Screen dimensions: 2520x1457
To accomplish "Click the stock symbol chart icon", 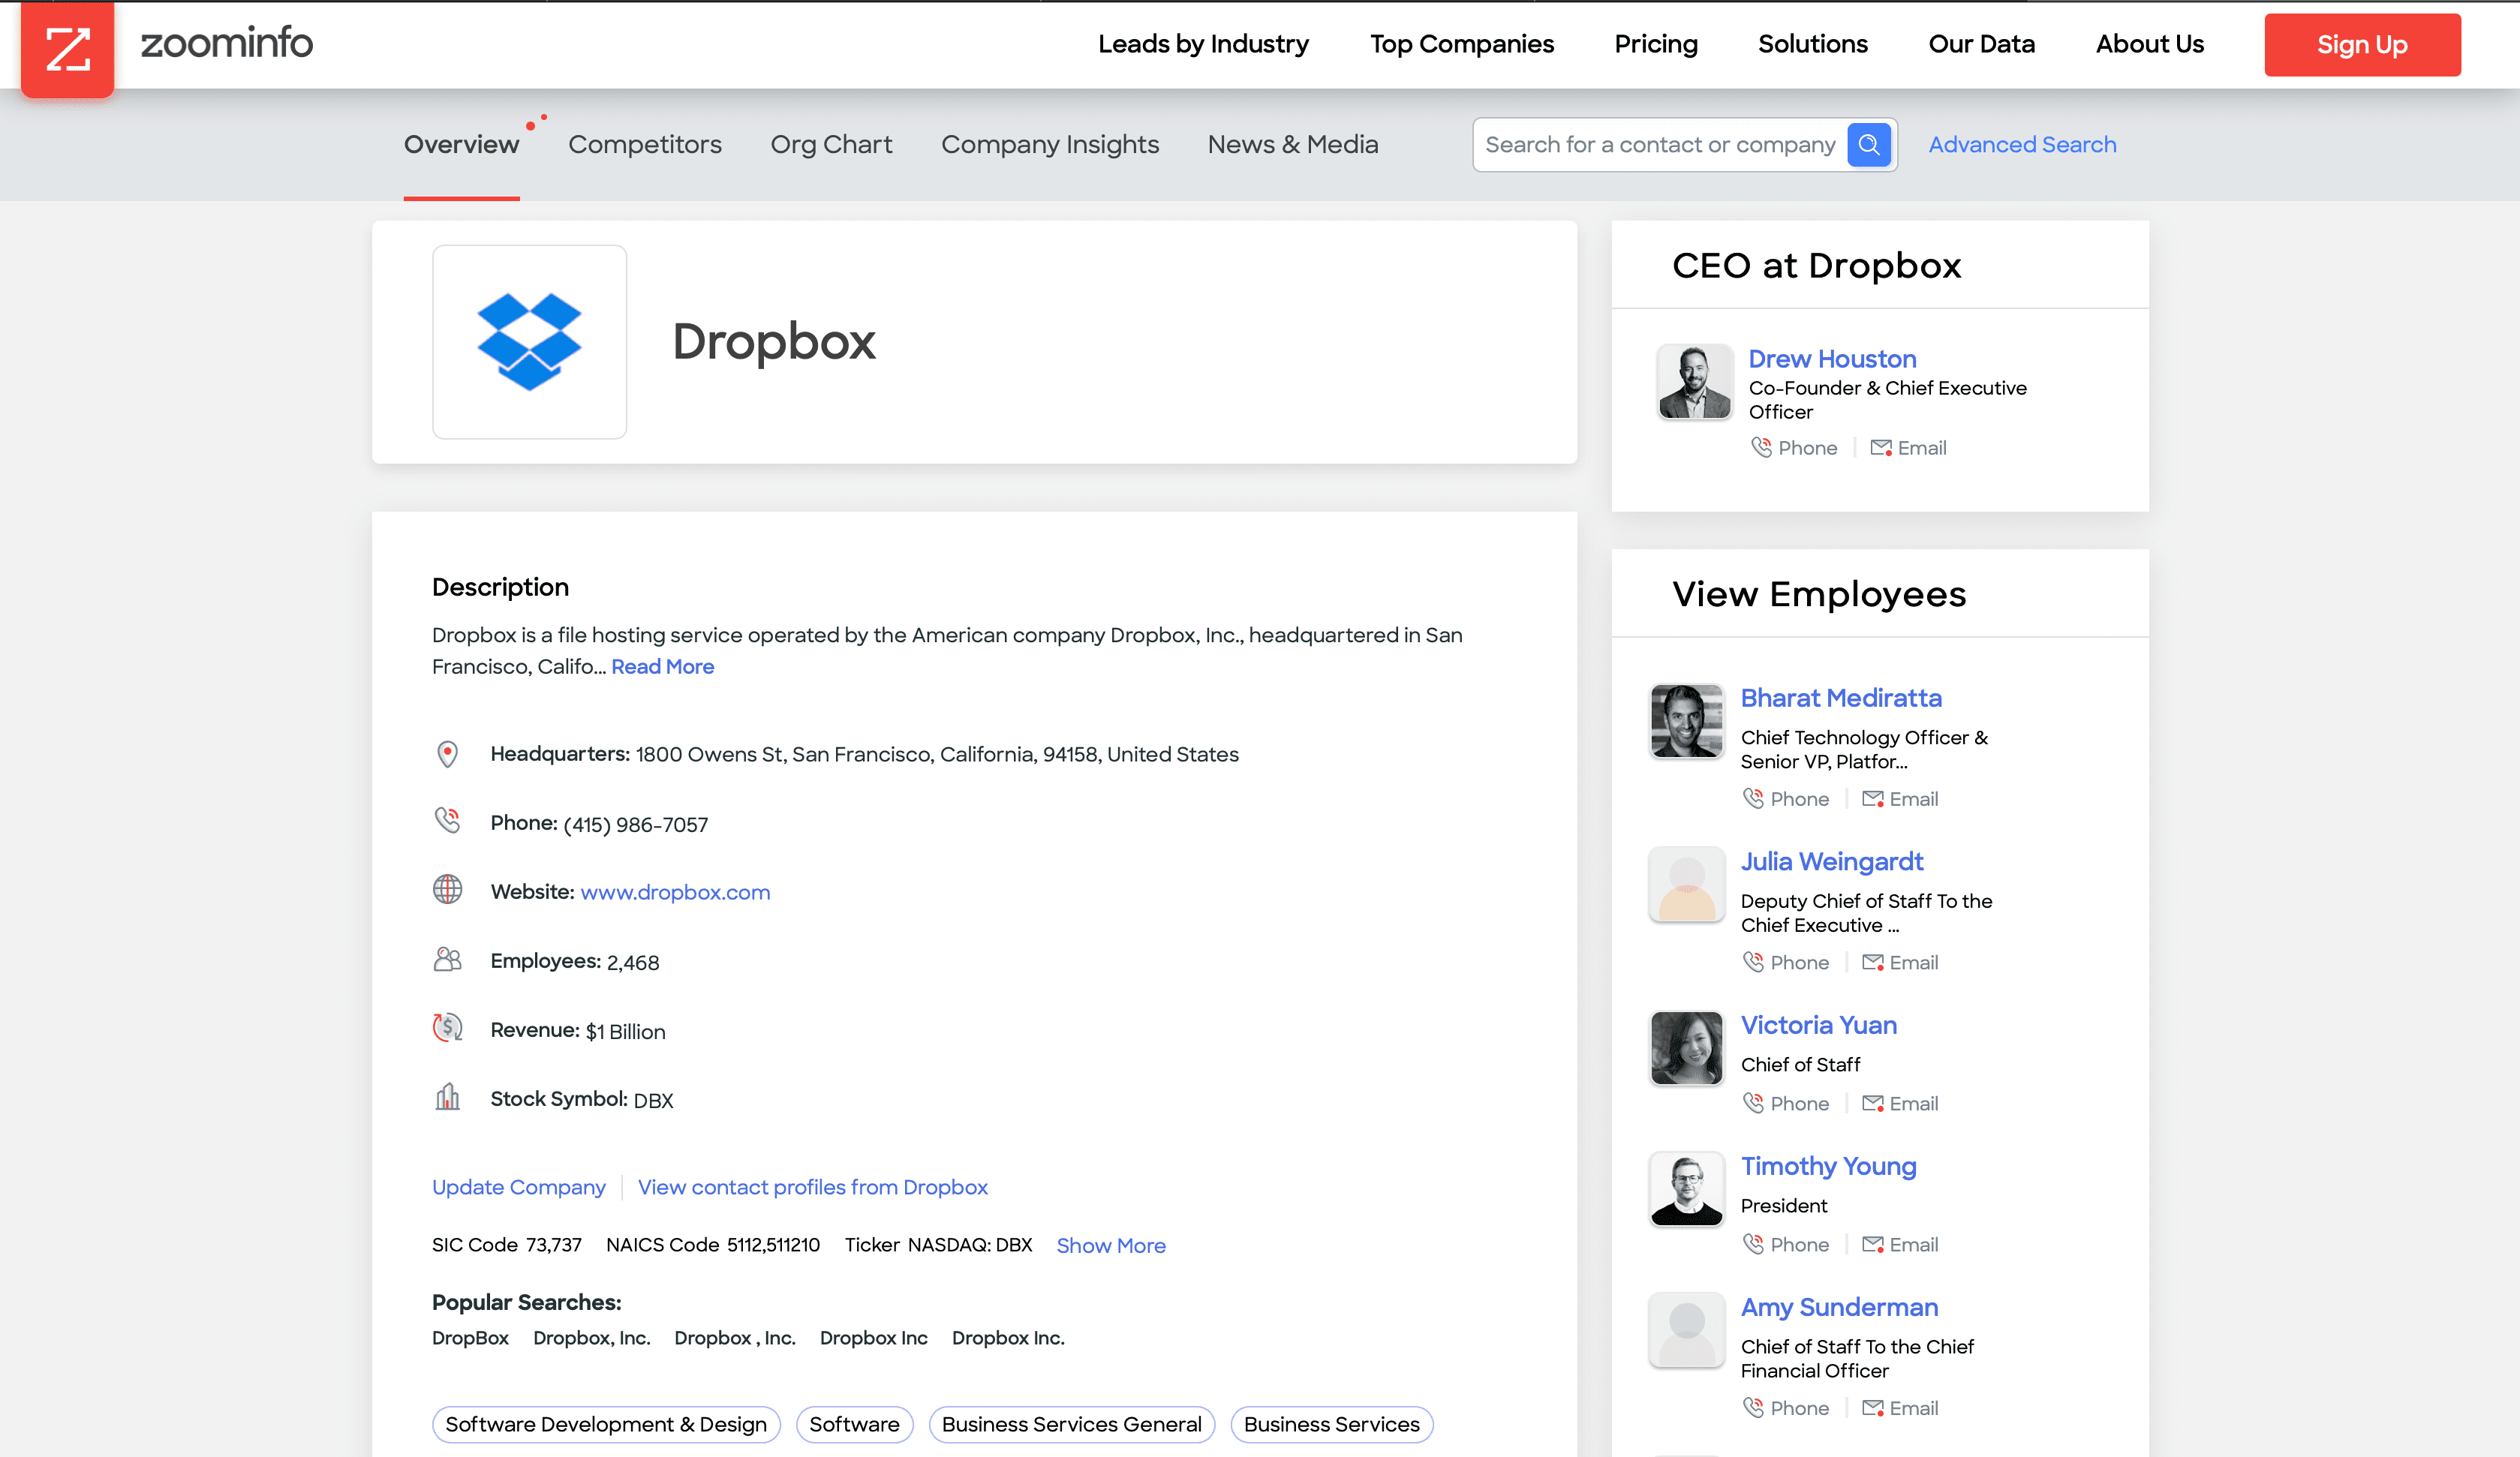I will tap(447, 1097).
